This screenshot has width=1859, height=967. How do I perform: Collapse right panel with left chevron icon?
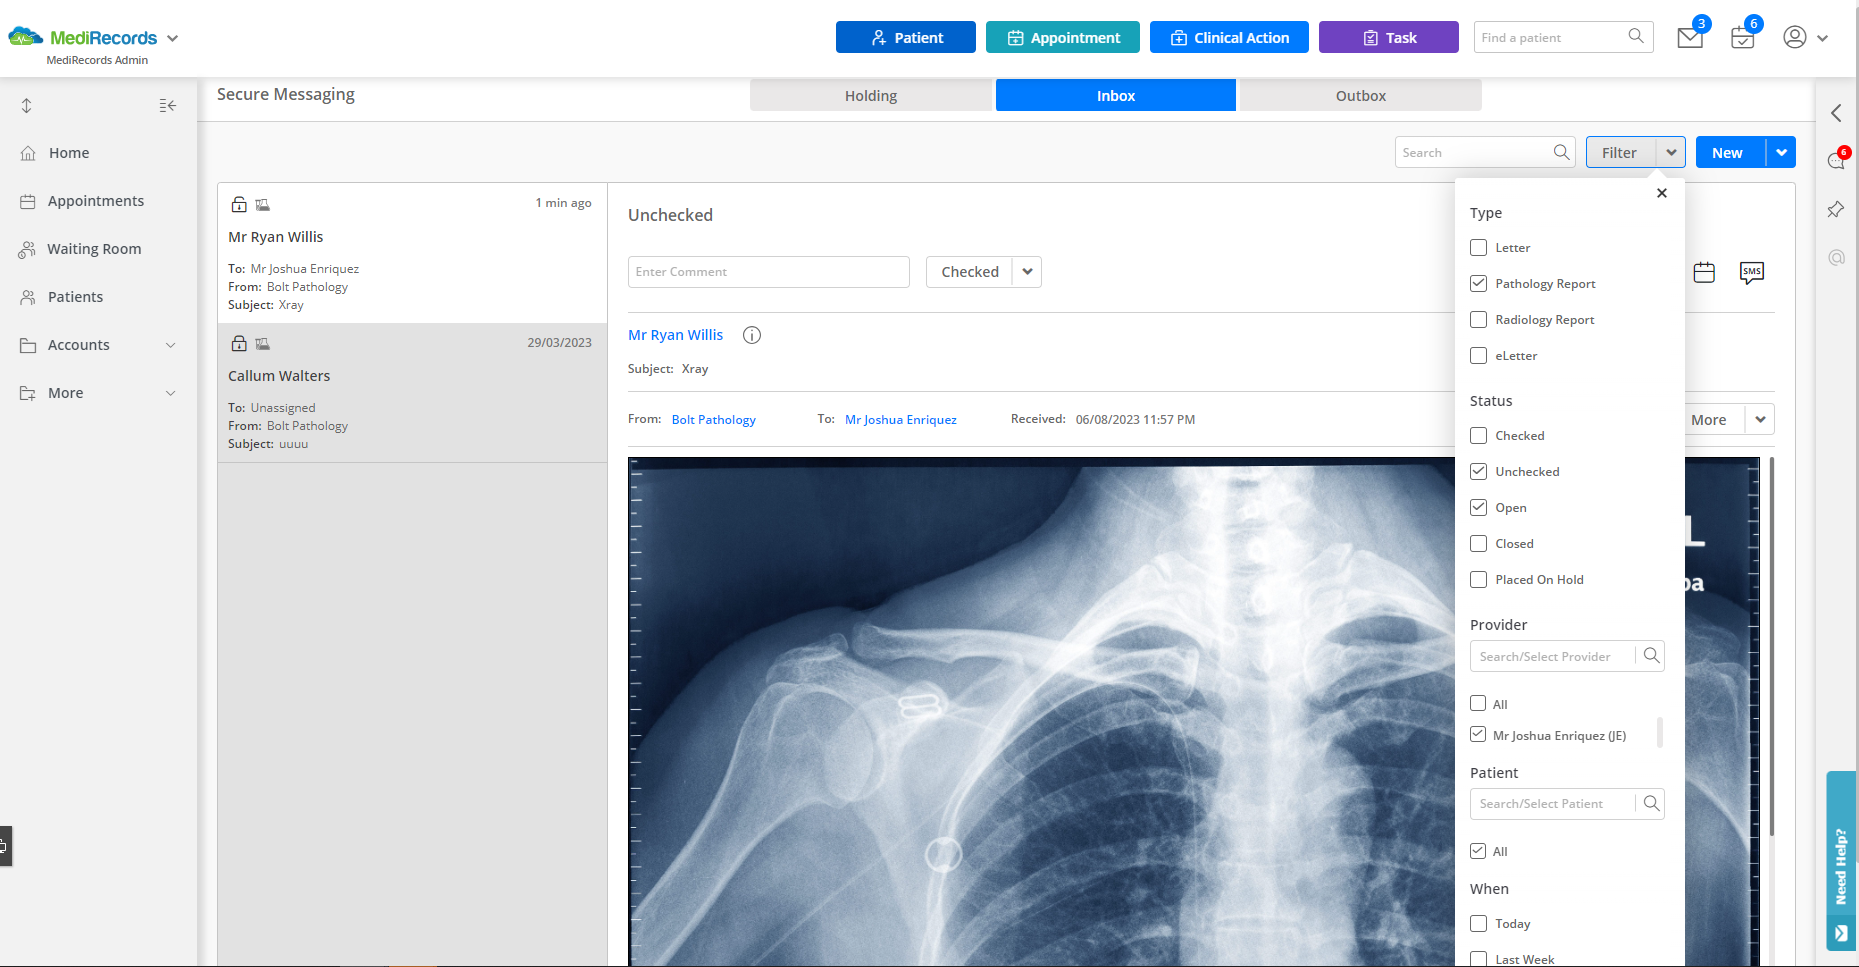tap(1836, 113)
